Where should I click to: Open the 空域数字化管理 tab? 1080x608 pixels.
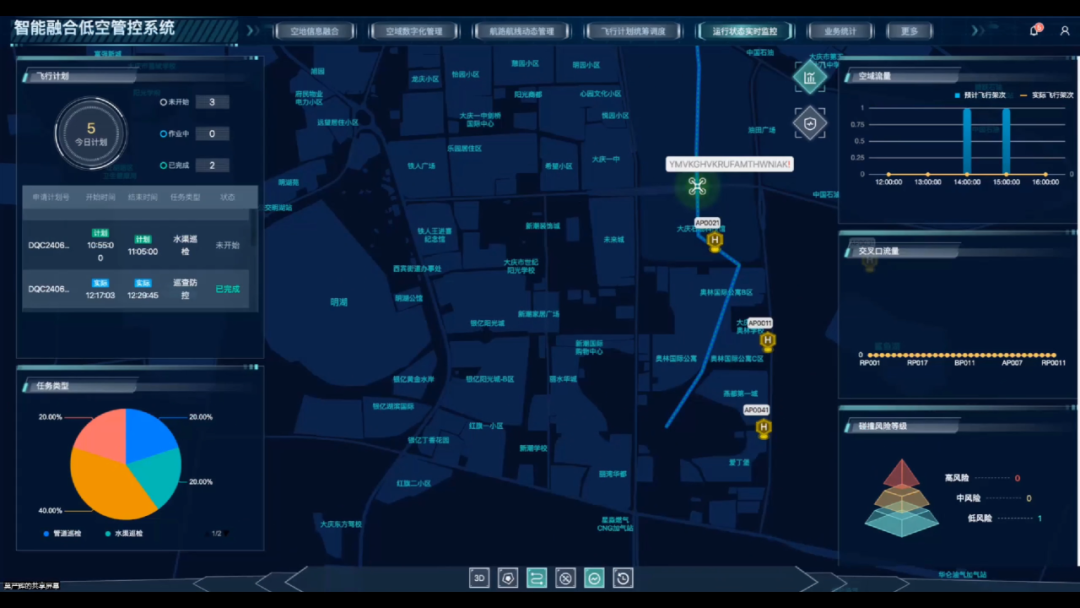tap(414, 31)
